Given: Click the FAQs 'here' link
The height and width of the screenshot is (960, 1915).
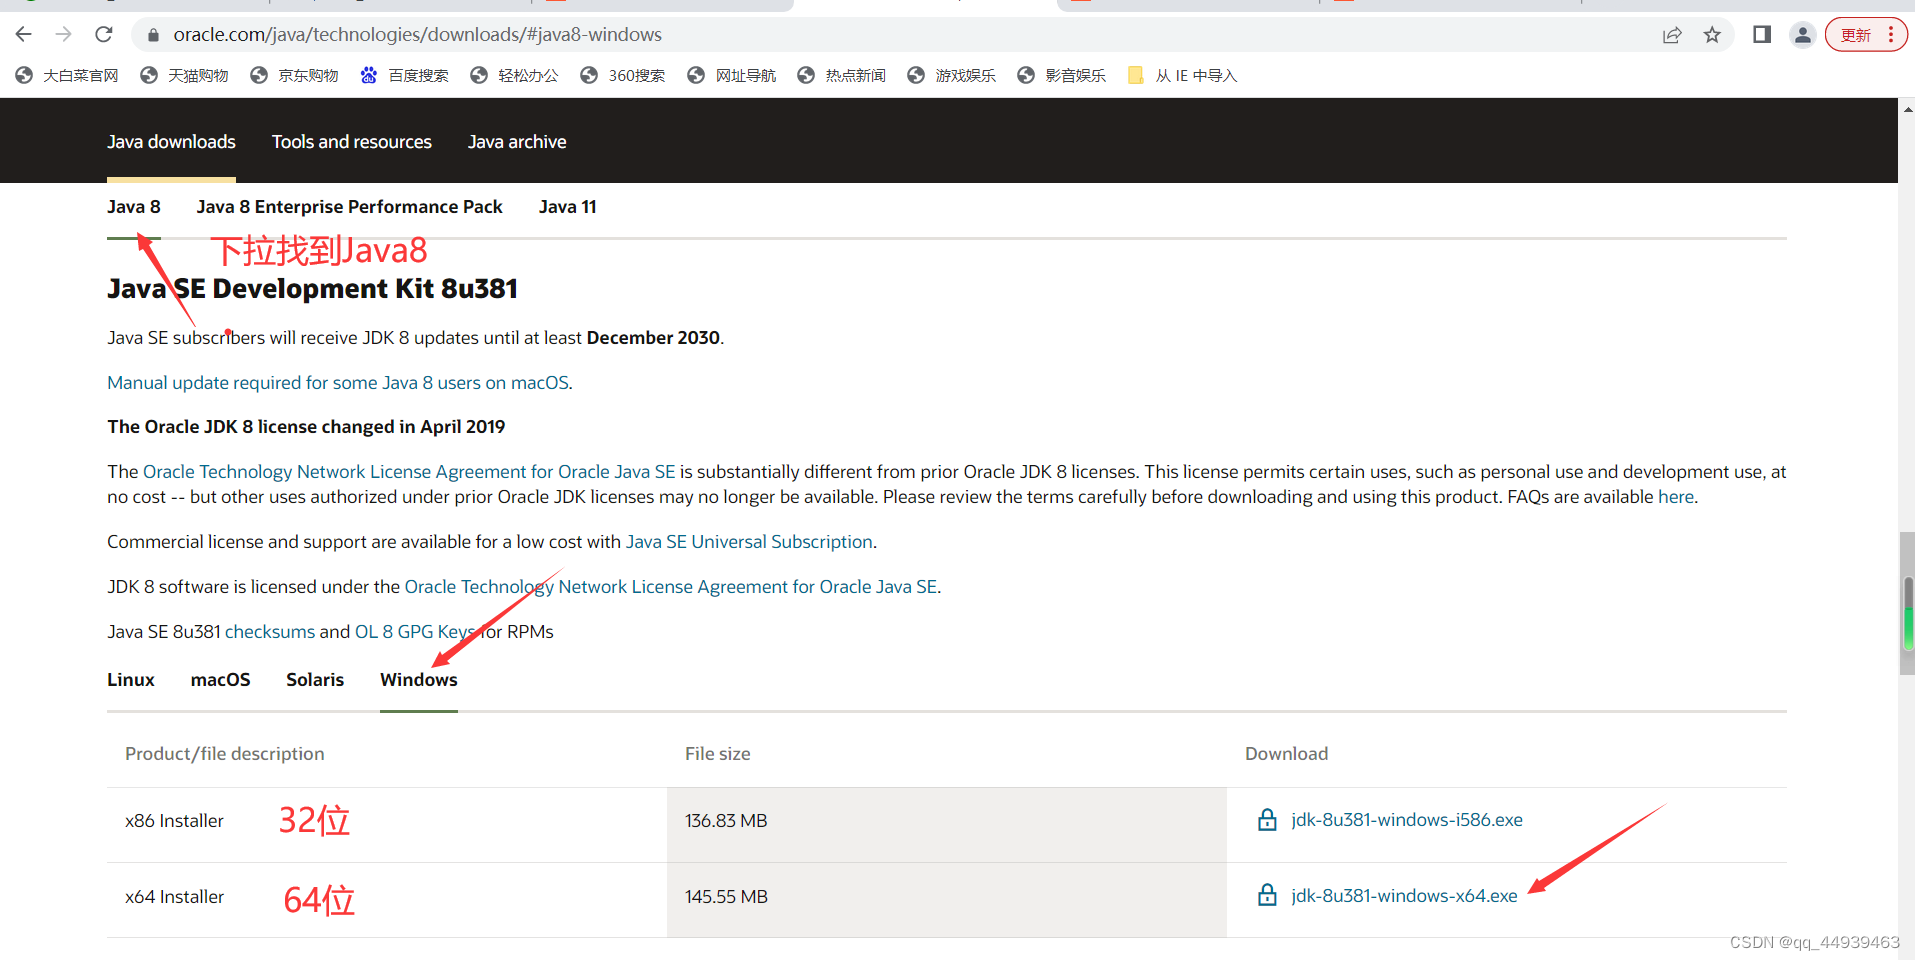Looking at the screenshot, I should click(x=1675, y=497).
